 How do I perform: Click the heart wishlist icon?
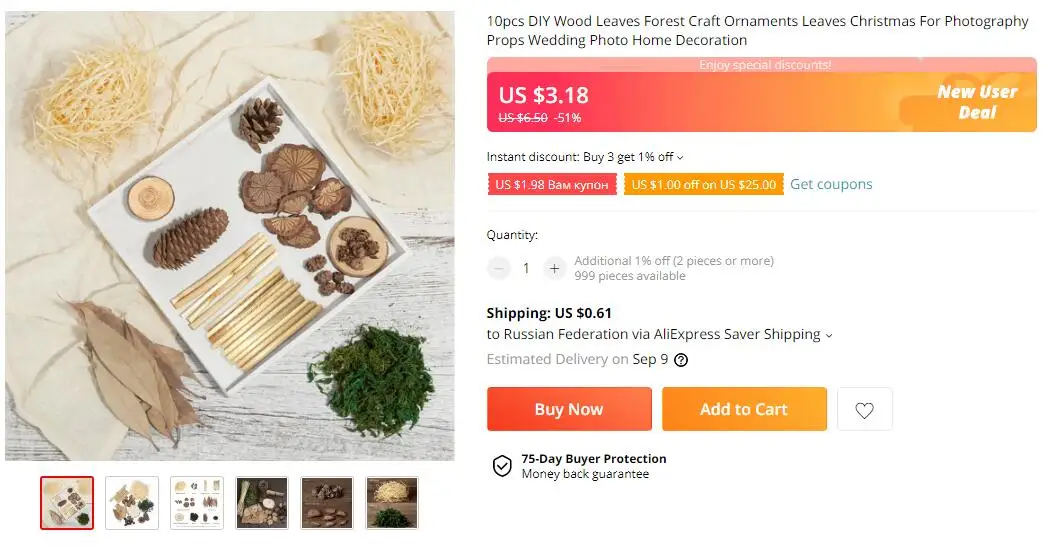point(864,410)
